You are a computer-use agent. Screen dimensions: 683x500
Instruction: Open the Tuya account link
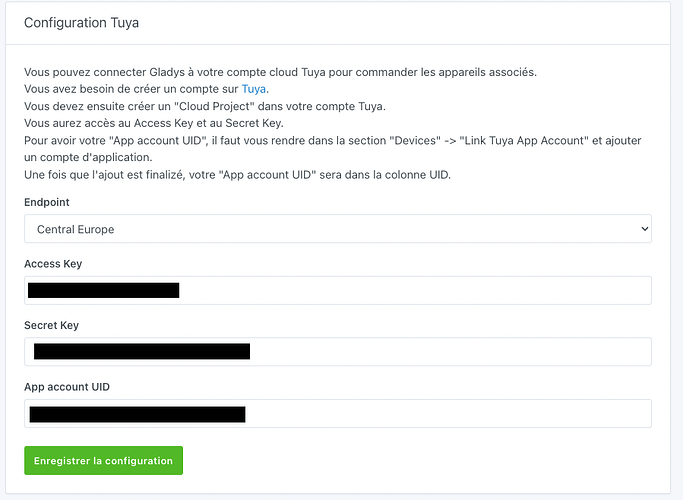click(254, 89)
